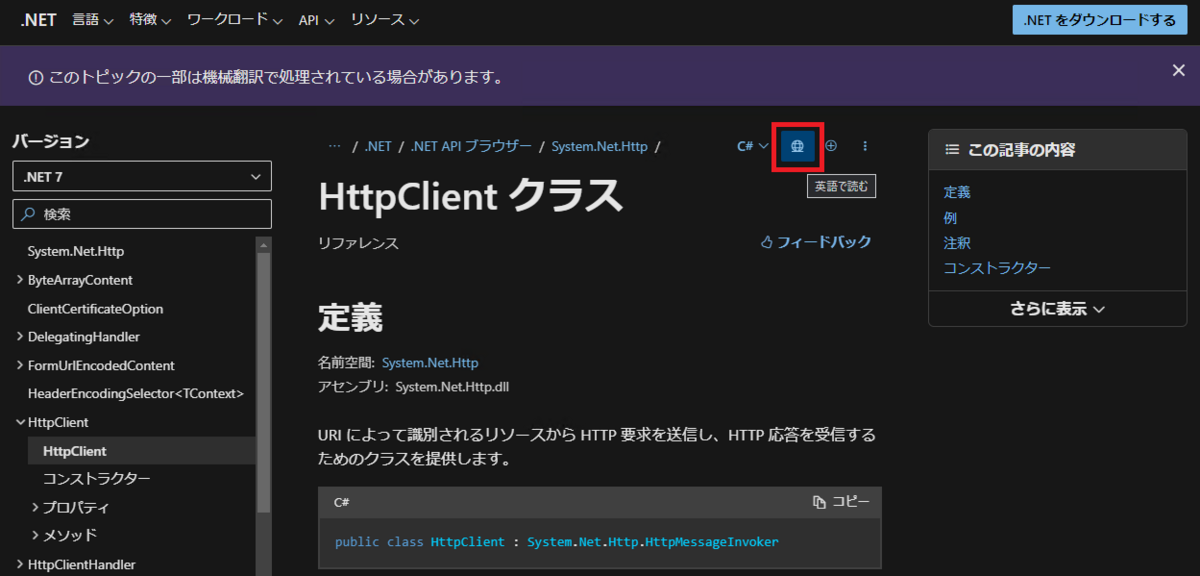Click the System.Net.Http breadcrumb link
This screenshot has width=1200, height=576.
coord(599,146)
